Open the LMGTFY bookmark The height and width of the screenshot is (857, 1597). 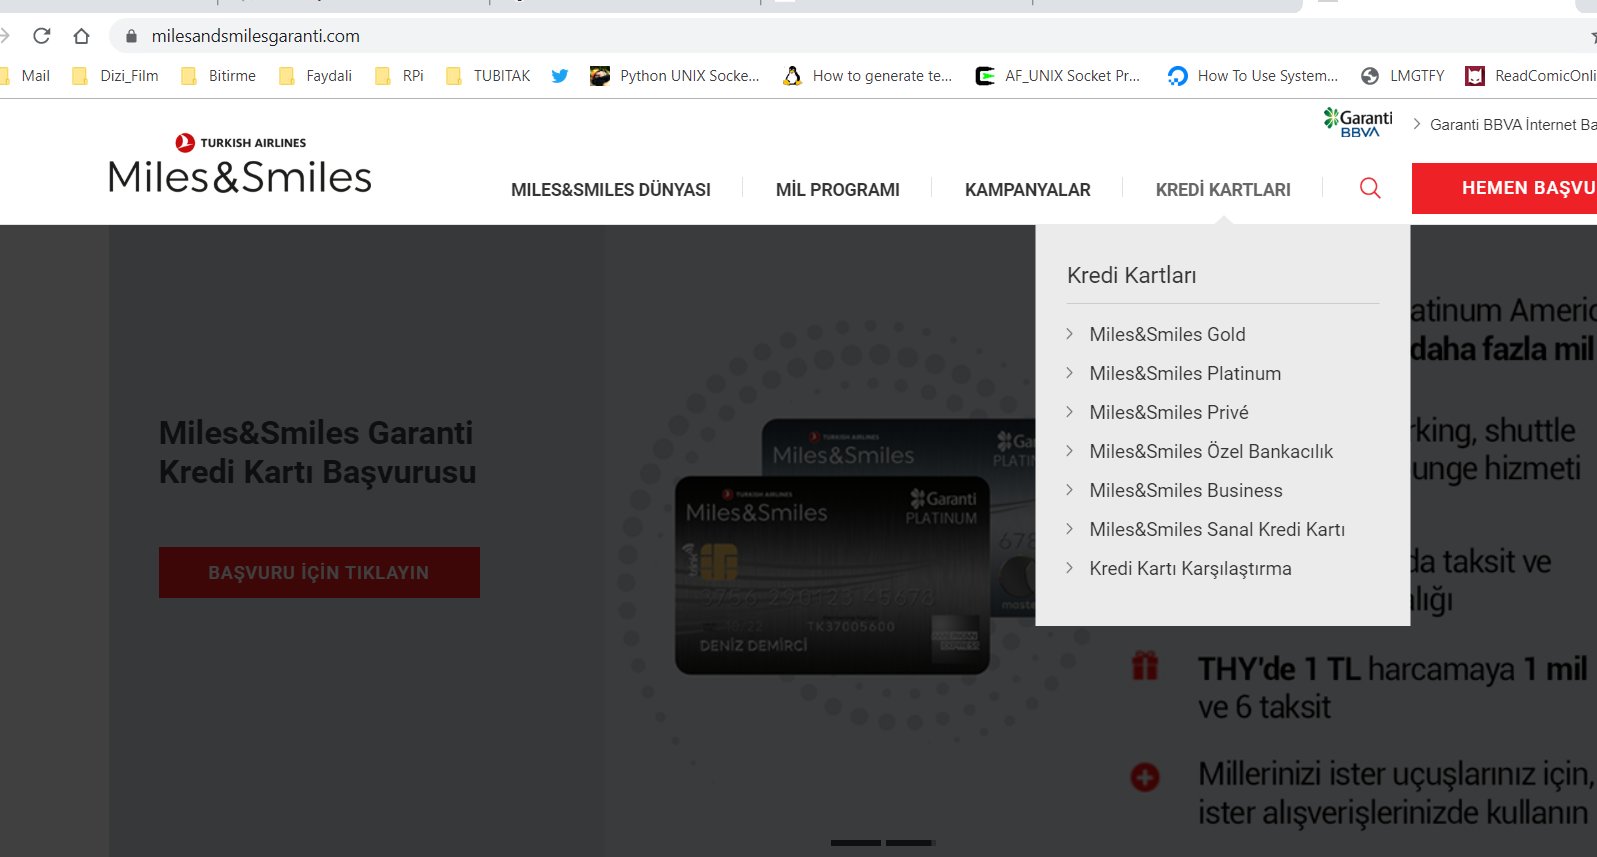pos(1403,76)
